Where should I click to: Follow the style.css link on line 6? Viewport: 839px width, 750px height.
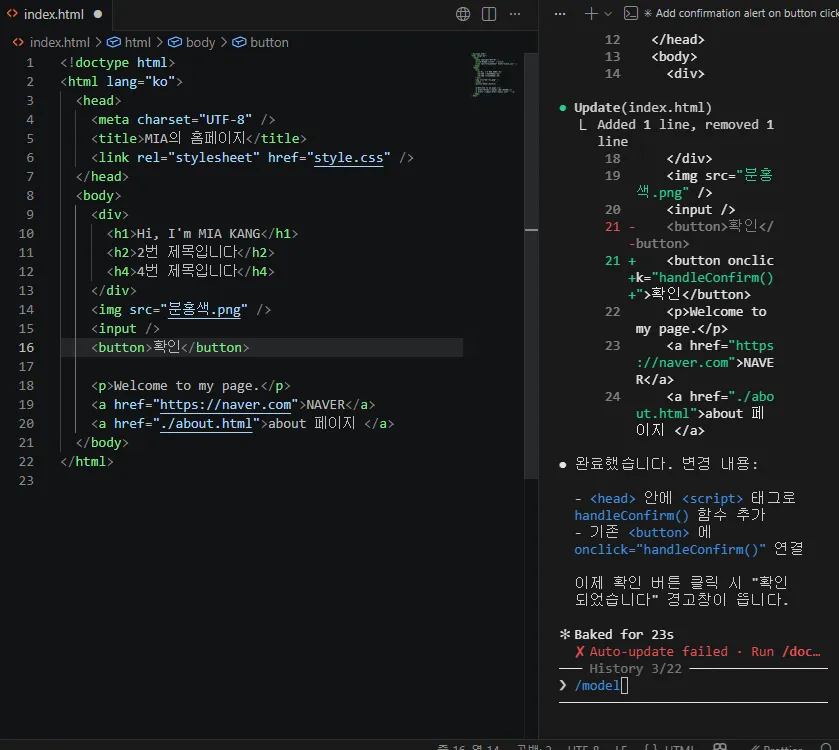pyautogui.click(x=348, y=158)
